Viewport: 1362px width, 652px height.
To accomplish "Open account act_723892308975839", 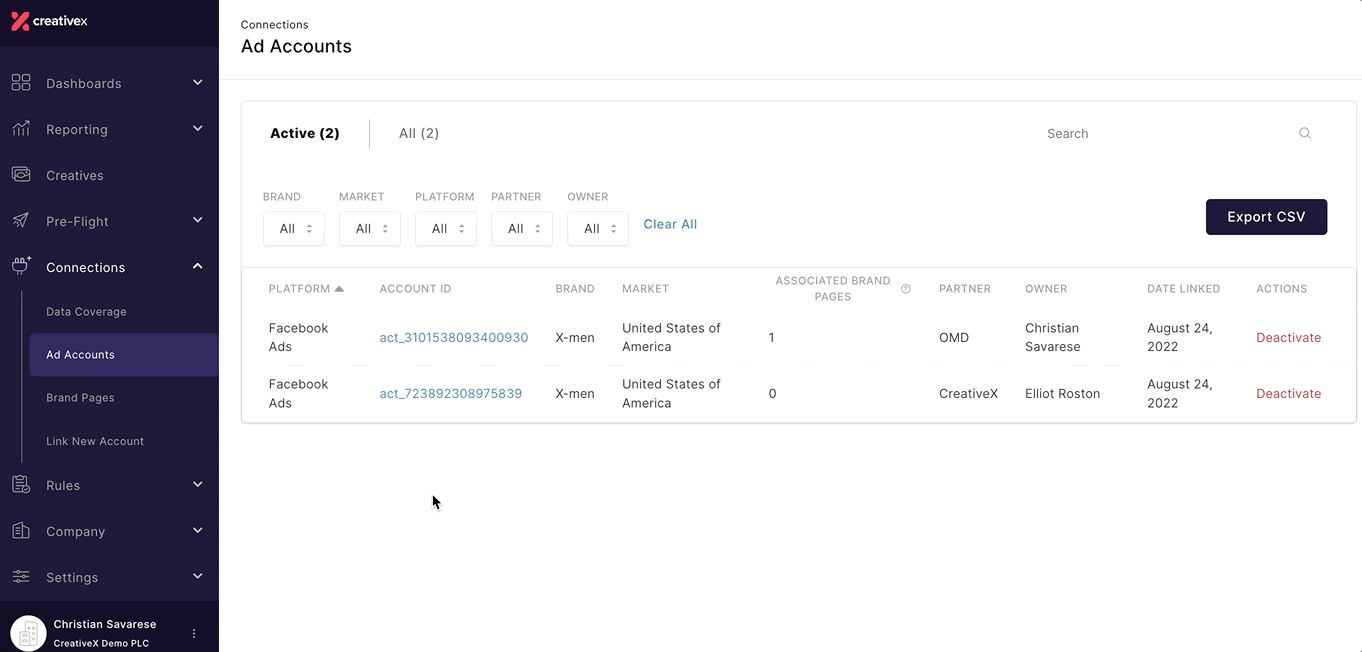I will point(451,394).
